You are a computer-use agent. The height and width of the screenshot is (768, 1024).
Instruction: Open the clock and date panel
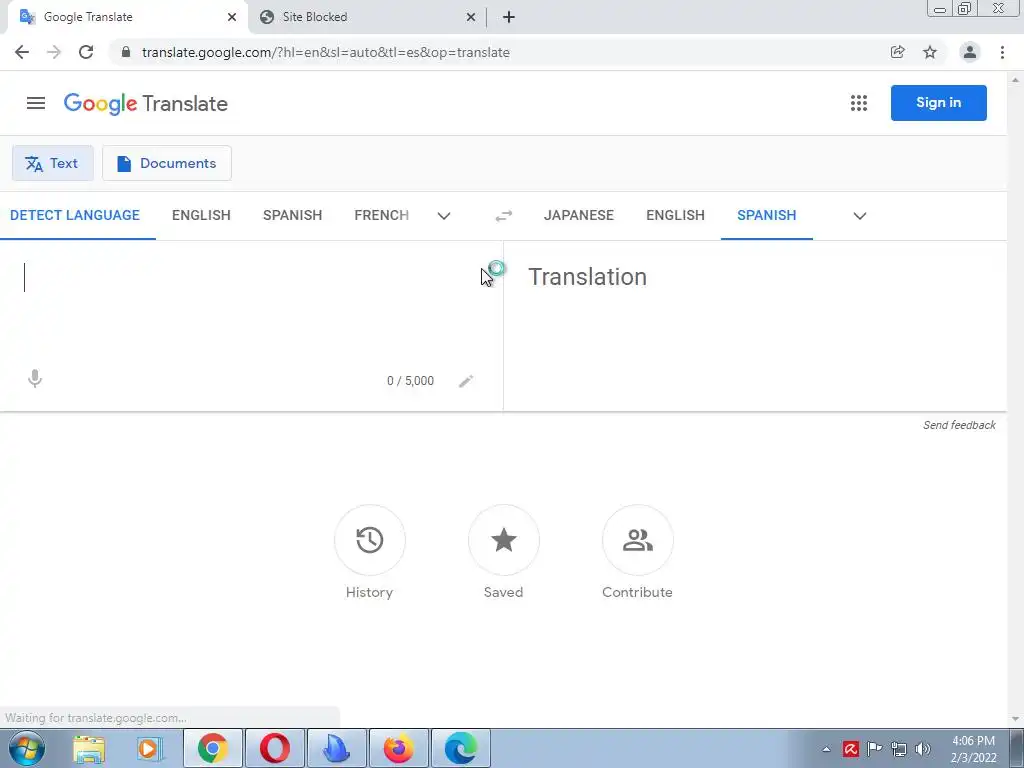[x=973, y=749]
